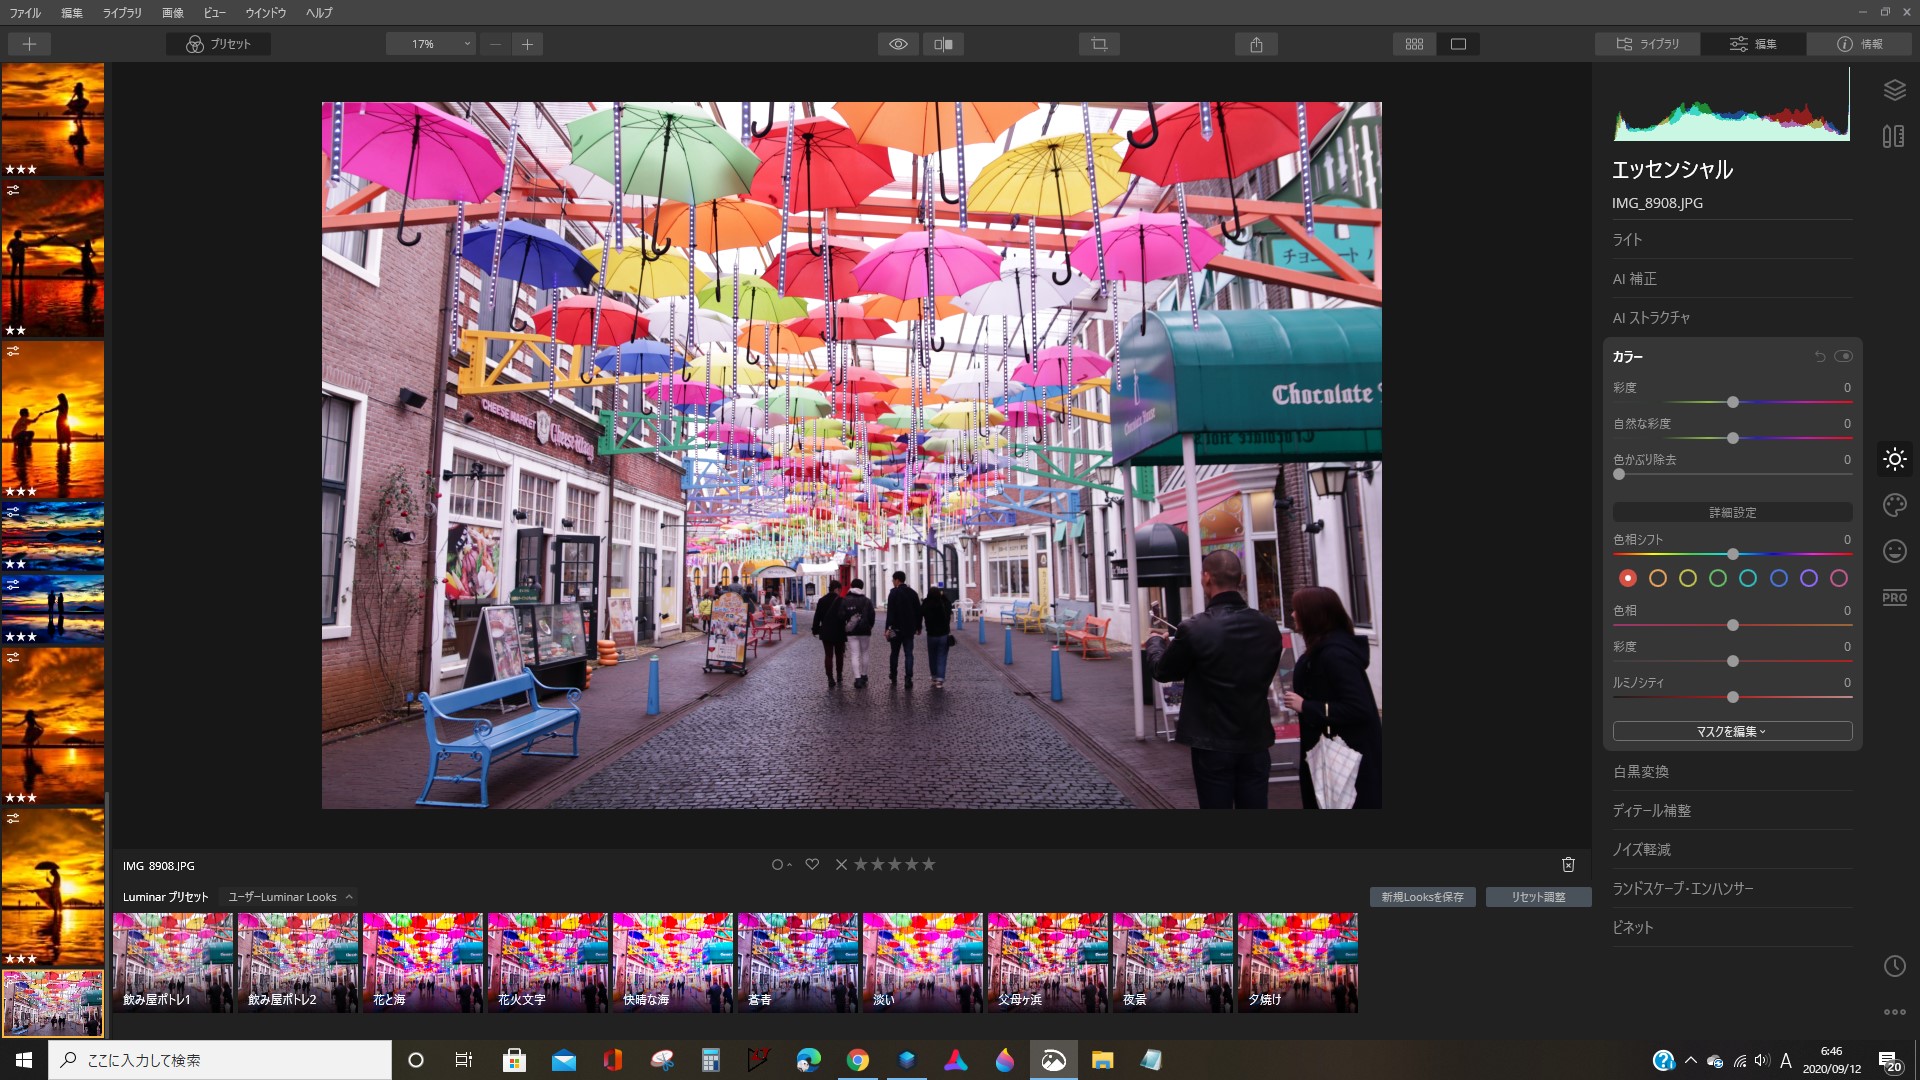Expand the マスクを編集 dropdown
Screen dimensions: 1920x1080
pyautogui.click(x=1732, y=732)
